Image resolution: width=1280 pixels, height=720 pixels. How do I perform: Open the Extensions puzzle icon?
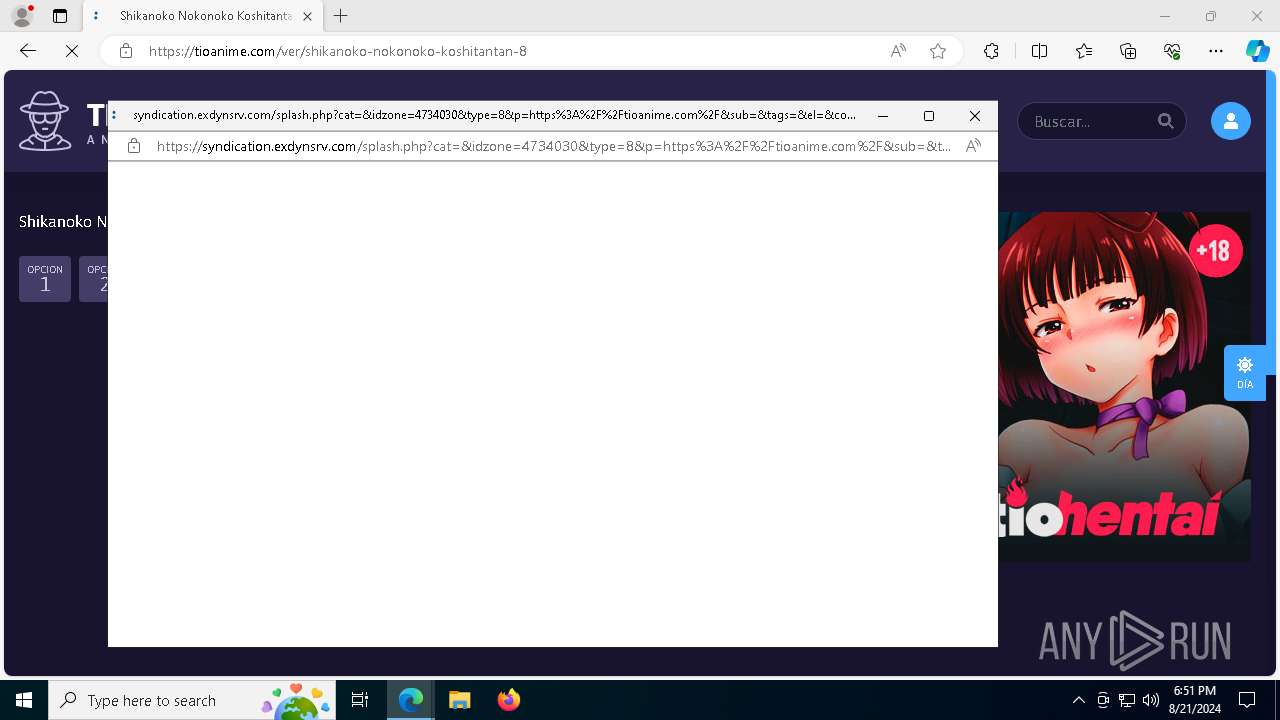[x=991, y=51]
